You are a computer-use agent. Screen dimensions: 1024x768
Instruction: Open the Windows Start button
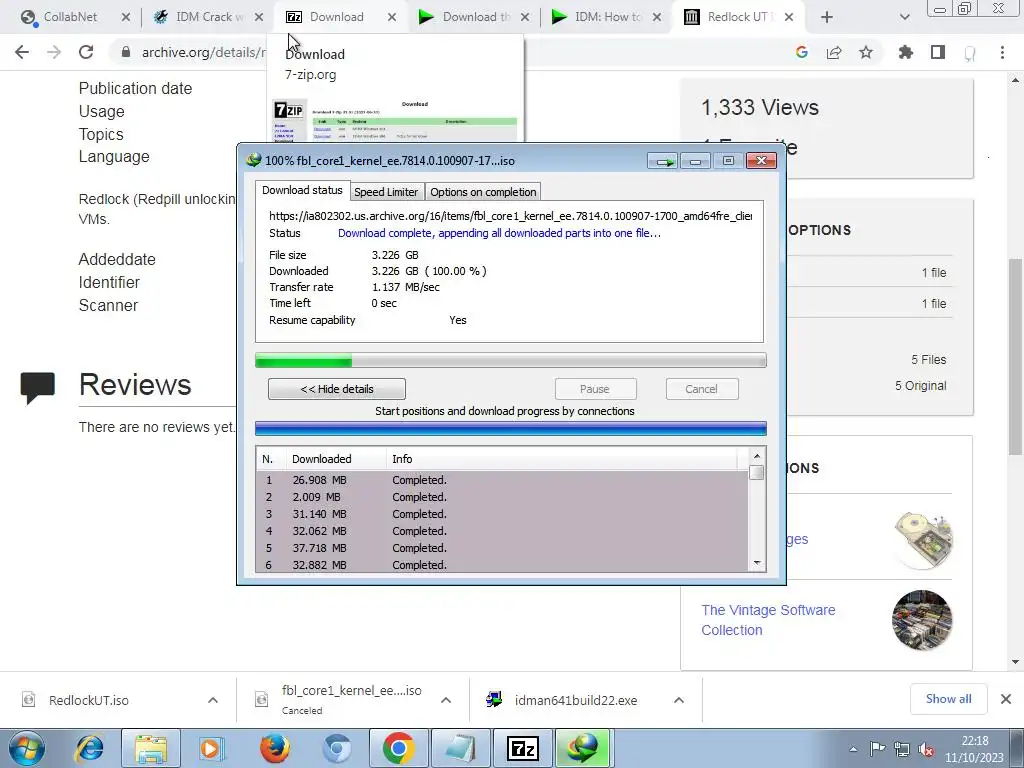tap(27, 748)
